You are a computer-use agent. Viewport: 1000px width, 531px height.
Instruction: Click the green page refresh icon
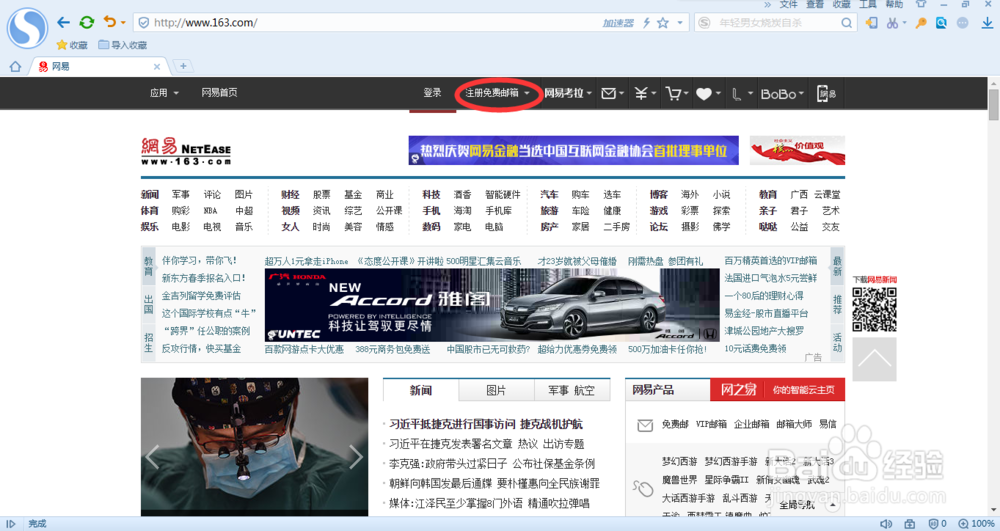[x=87, y=22]
